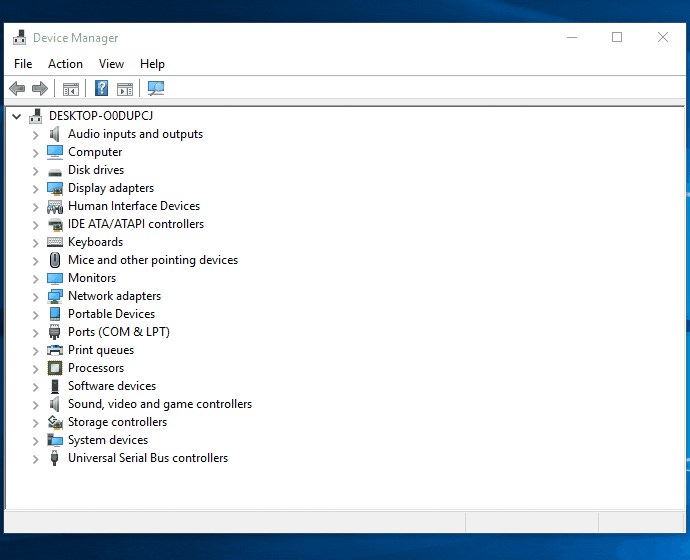Open the Action menu
690x560 pixels.
point(65,64)
